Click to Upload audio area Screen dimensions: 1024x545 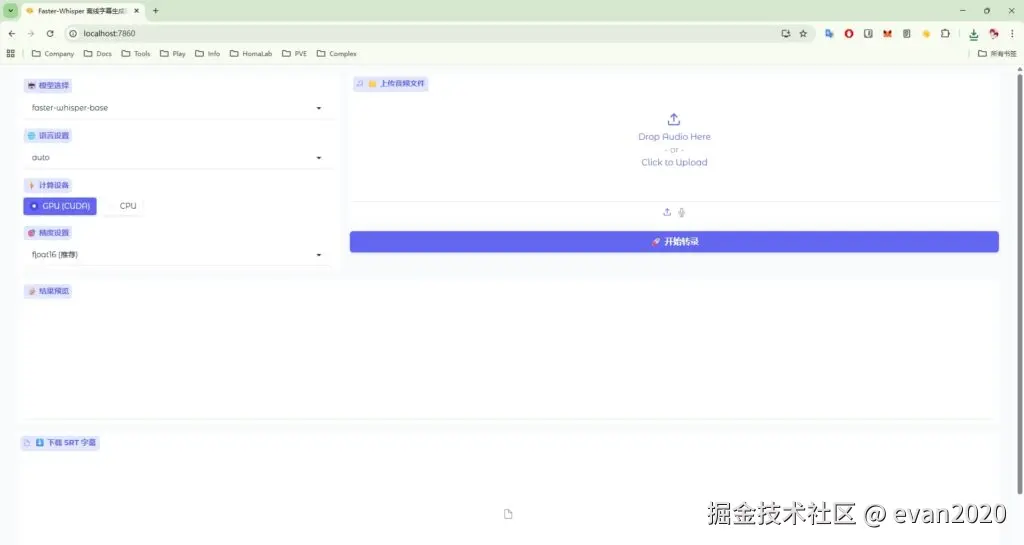click(674, 163)
